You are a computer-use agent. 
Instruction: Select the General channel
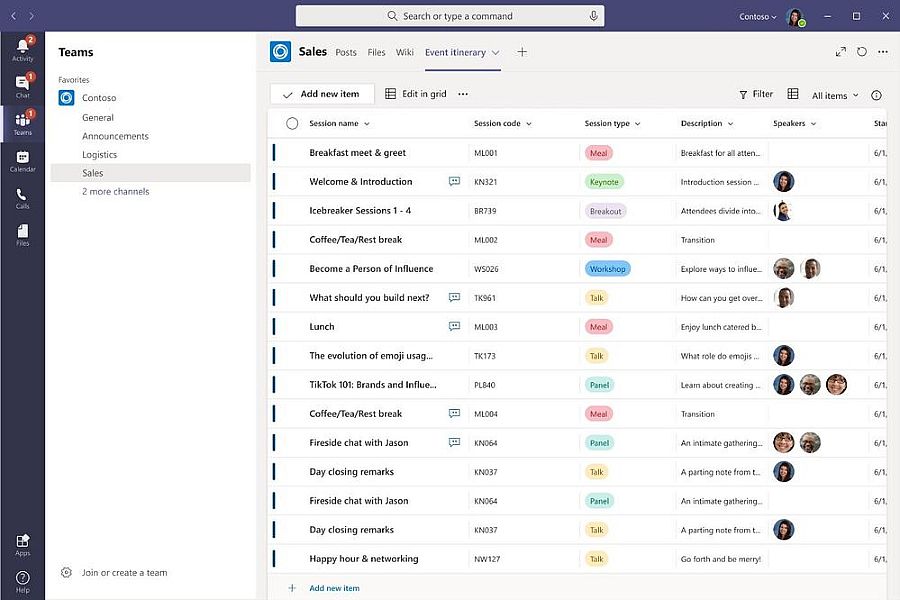point(98,118)
